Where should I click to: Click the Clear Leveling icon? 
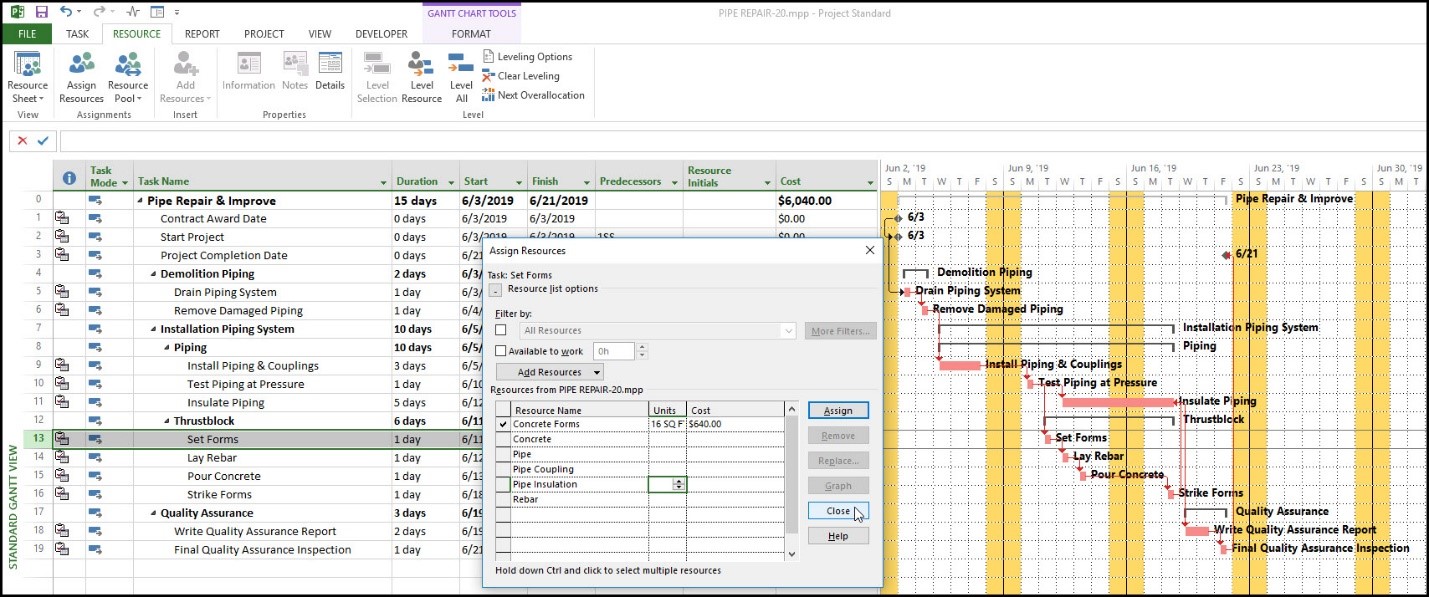point(521,76)
